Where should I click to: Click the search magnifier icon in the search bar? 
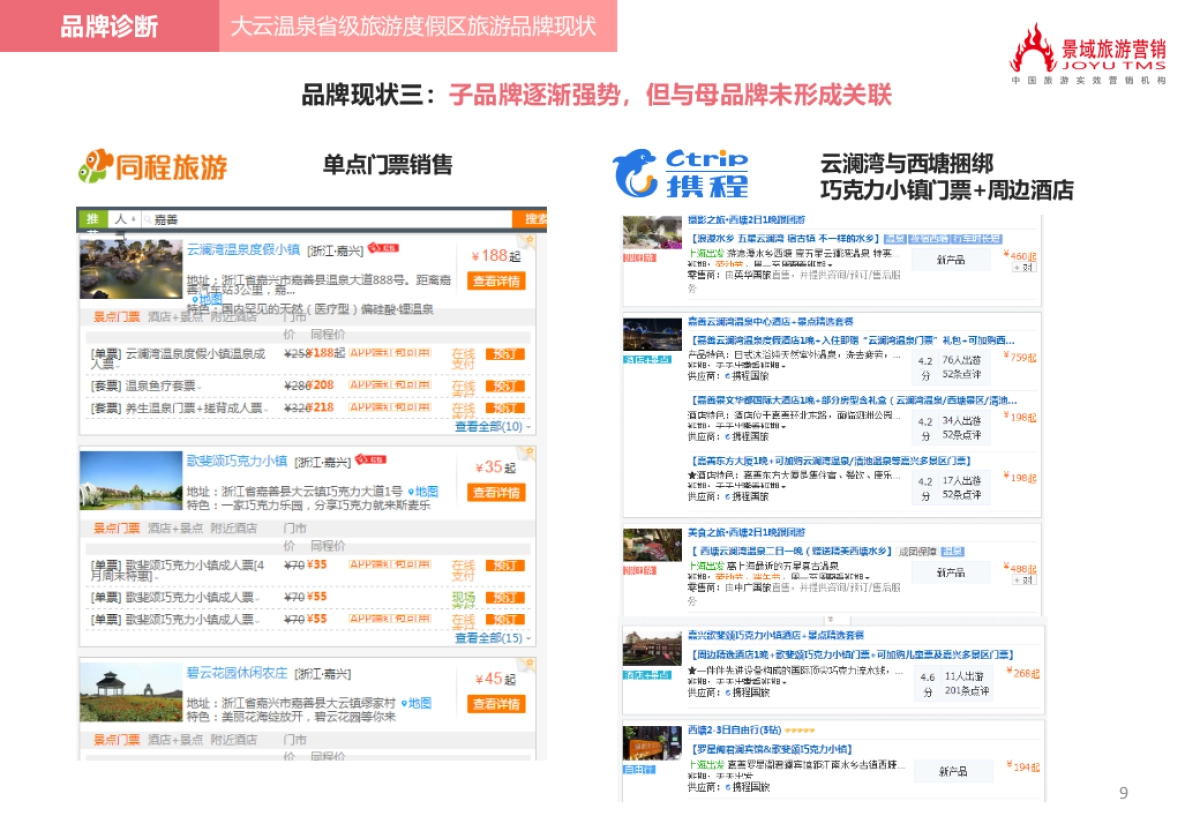point(147,217)
